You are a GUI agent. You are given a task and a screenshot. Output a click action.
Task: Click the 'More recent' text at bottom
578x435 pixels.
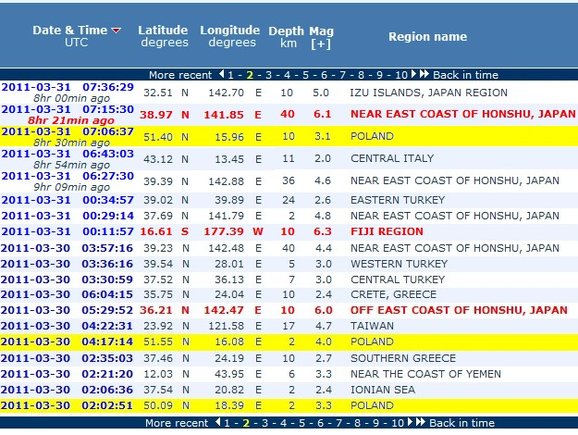[177, 423]
